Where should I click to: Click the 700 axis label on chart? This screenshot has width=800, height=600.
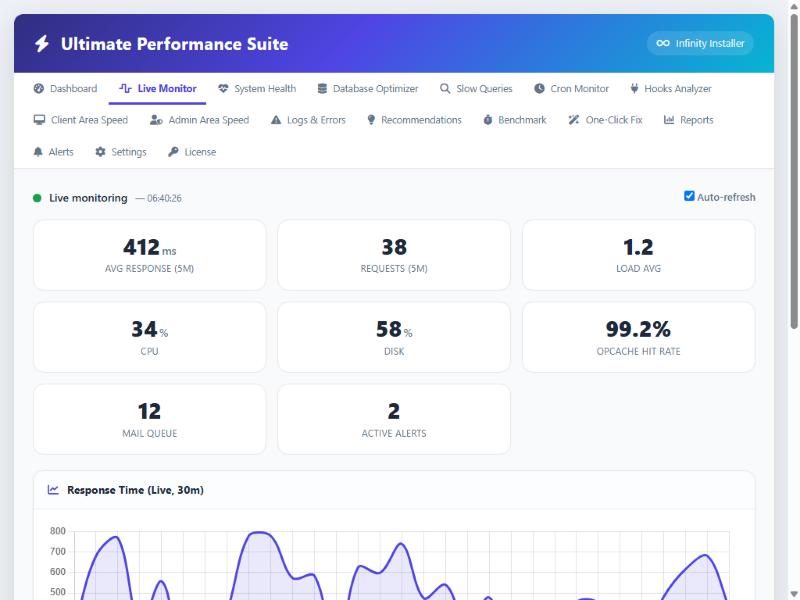point(58,552)
